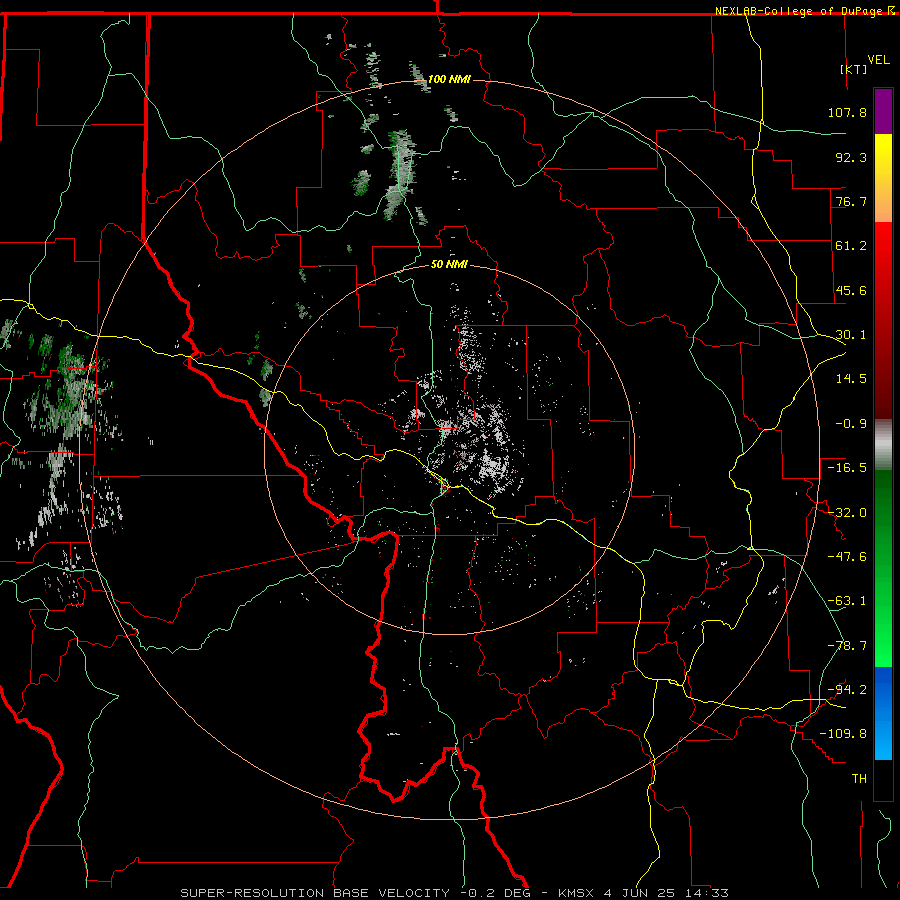Screen dimensions: 900x900
Task: Click the -63.1 velocity scale value
Action: 847,601
